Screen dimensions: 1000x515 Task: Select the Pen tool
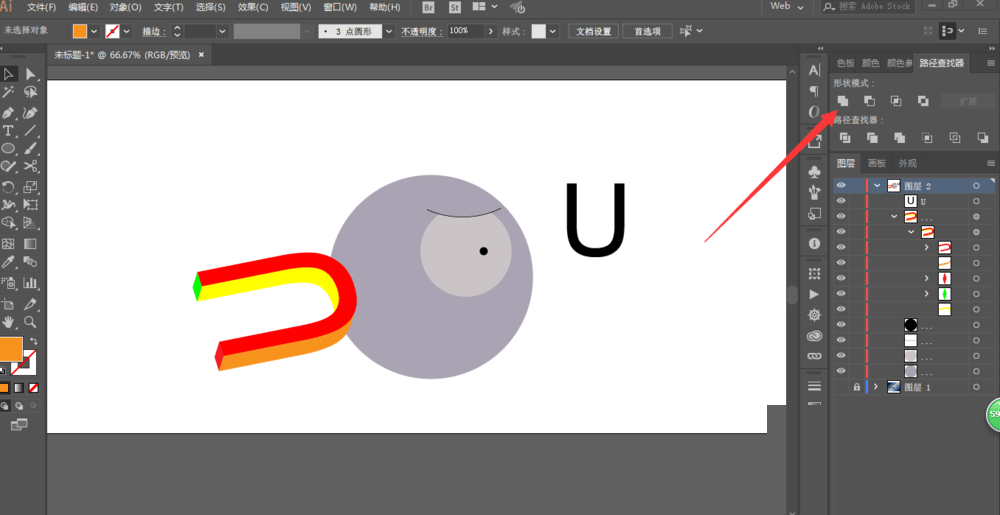click(x=8, y=113)
